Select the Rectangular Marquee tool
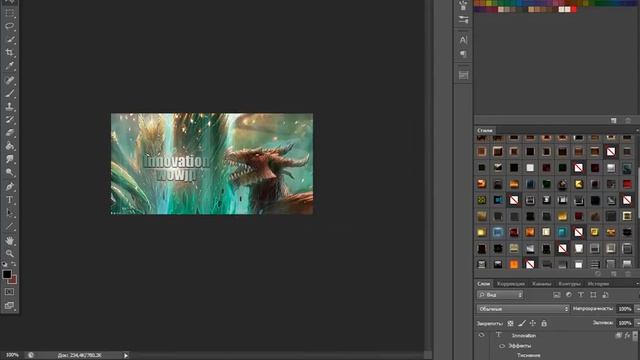 click(9, 13)
